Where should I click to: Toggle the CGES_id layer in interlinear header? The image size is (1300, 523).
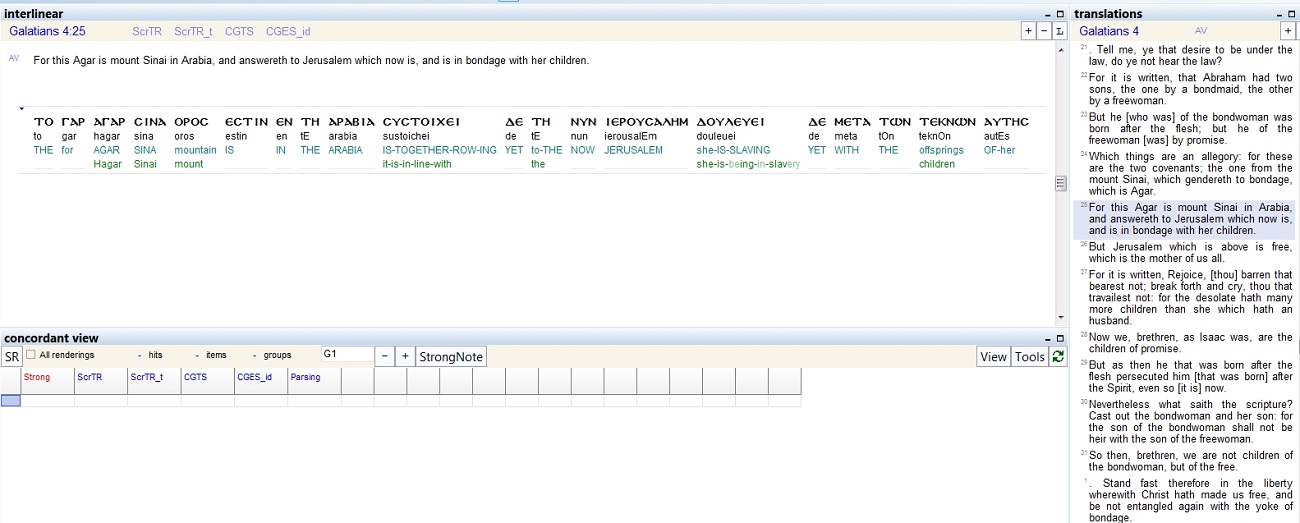(x=288, y=32)
